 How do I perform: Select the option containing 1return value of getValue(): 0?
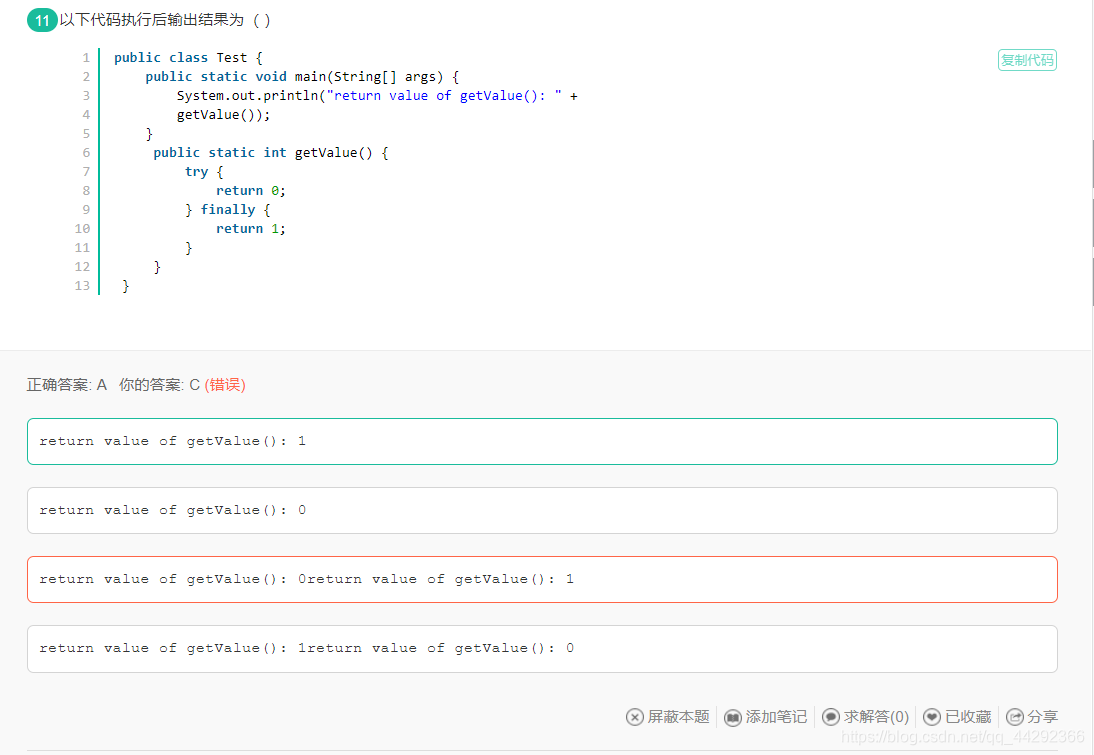click(x=542, y=649)
